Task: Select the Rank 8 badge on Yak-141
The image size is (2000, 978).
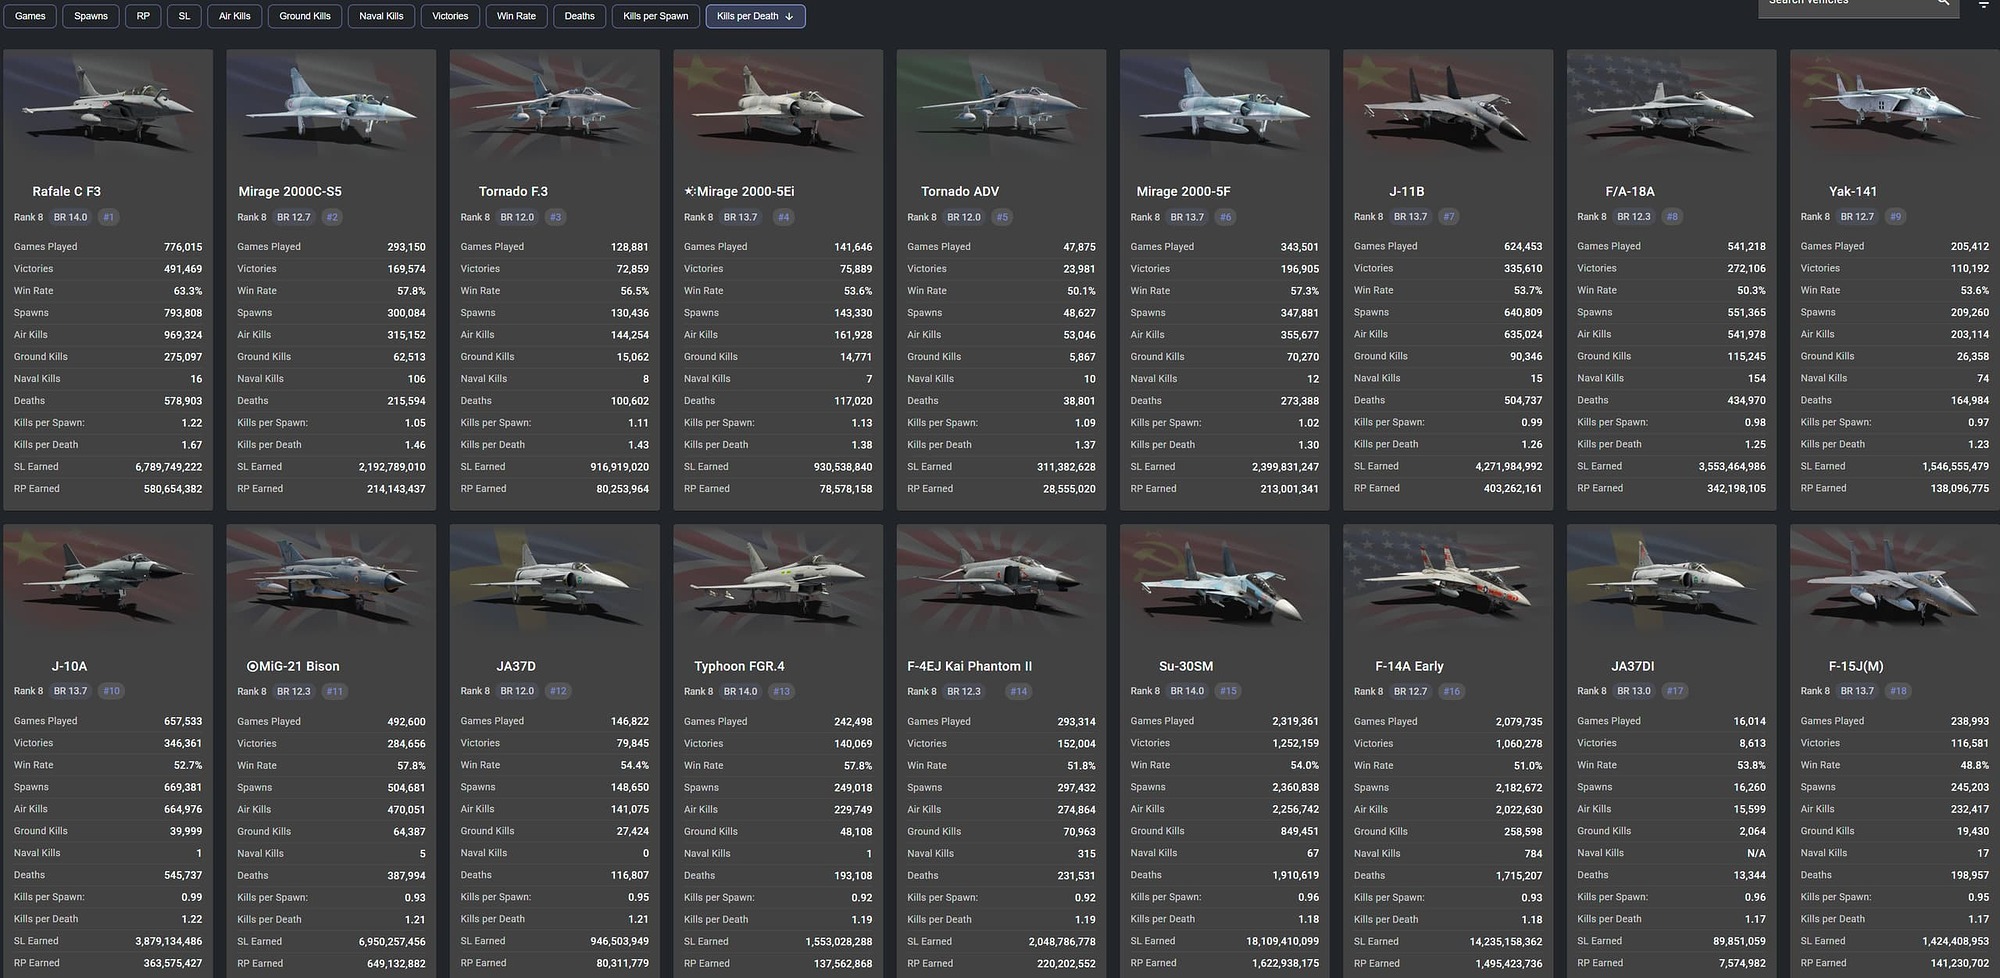Action: (x=1814, y=216)
